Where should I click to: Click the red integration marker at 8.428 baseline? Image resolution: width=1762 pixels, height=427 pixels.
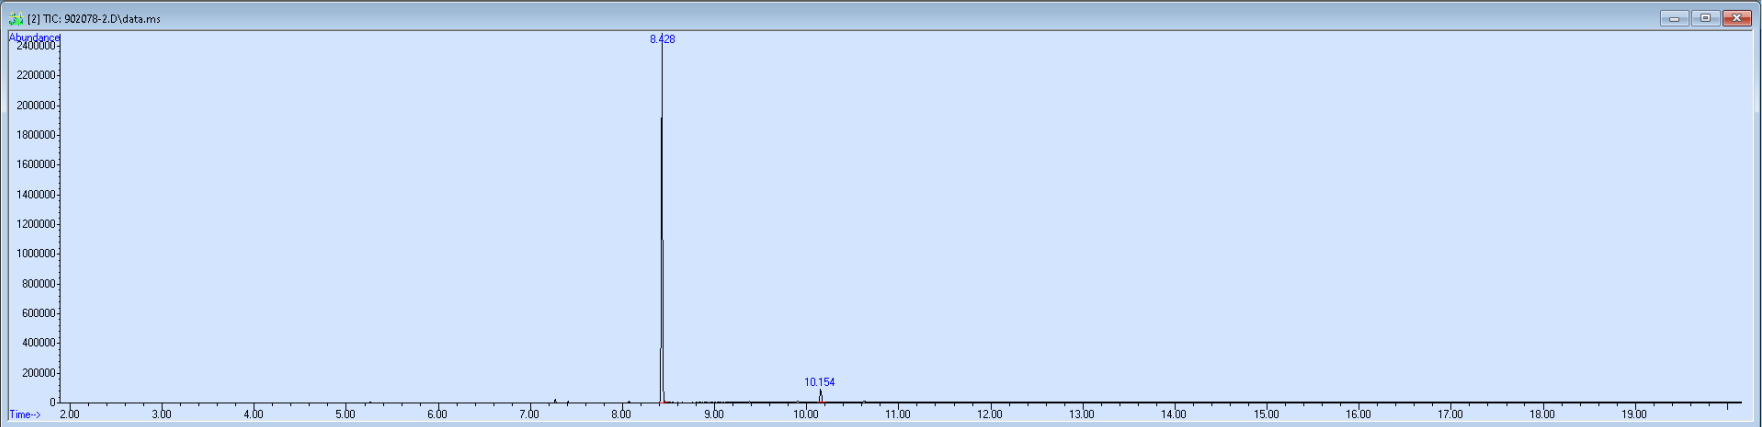coord(663,402)
